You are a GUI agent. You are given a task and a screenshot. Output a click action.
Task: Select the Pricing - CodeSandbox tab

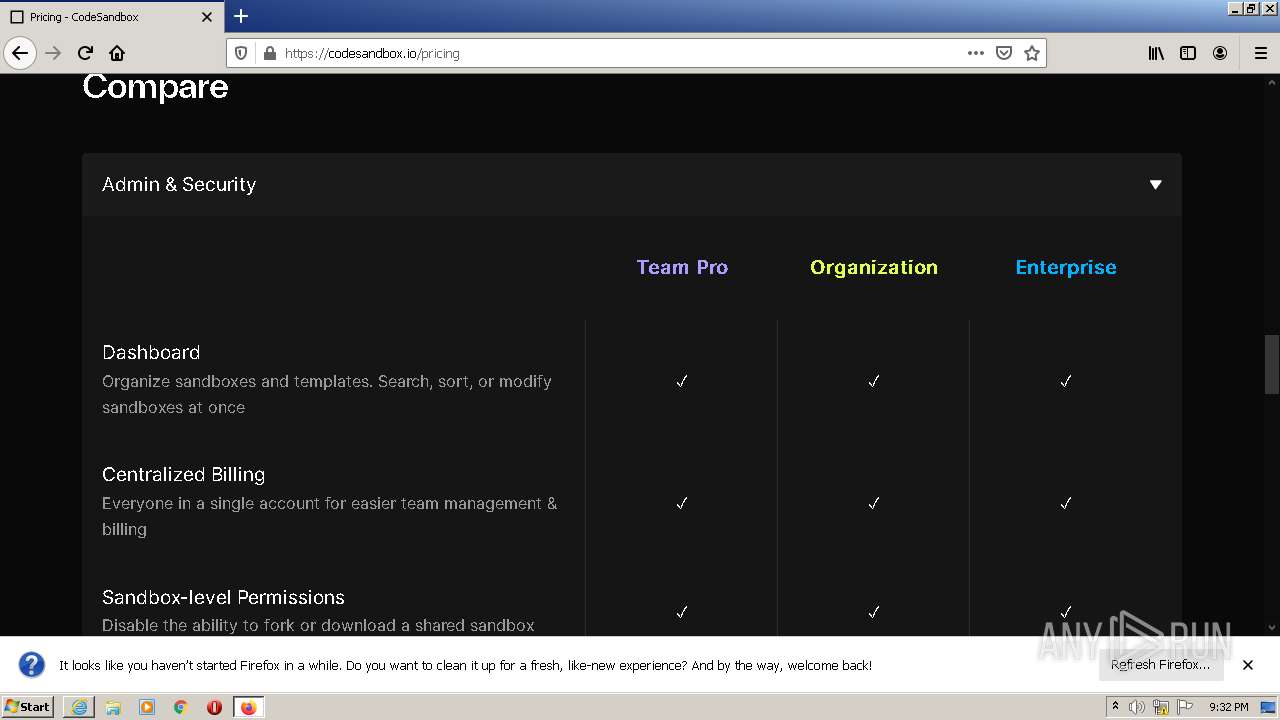coord(111,17)
